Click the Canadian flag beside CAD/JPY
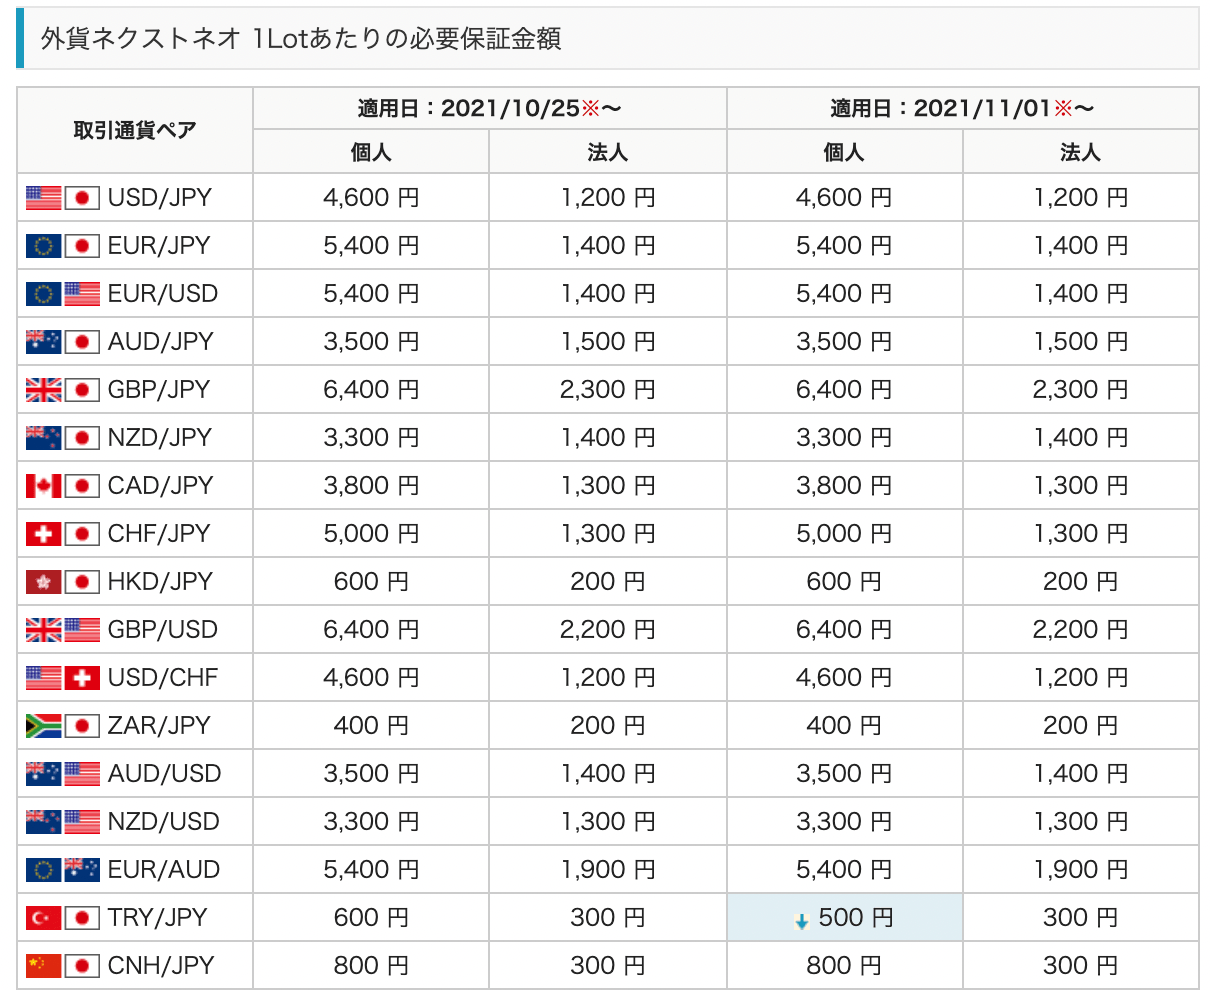 coord(44,486)
